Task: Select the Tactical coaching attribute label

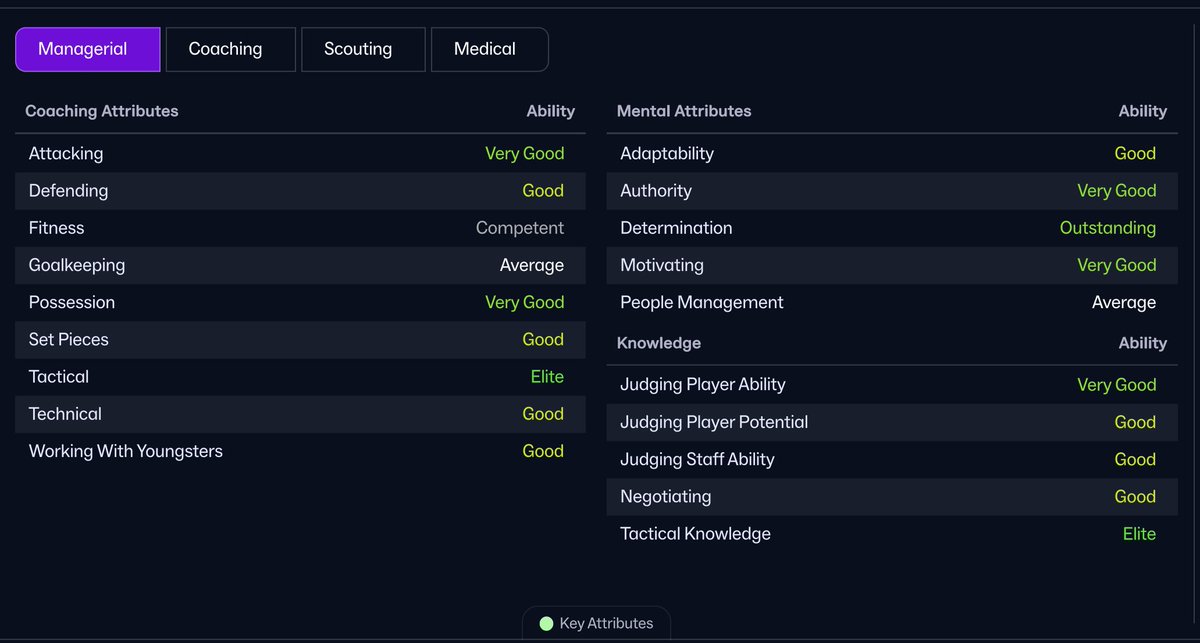Action: pos(59,377)
